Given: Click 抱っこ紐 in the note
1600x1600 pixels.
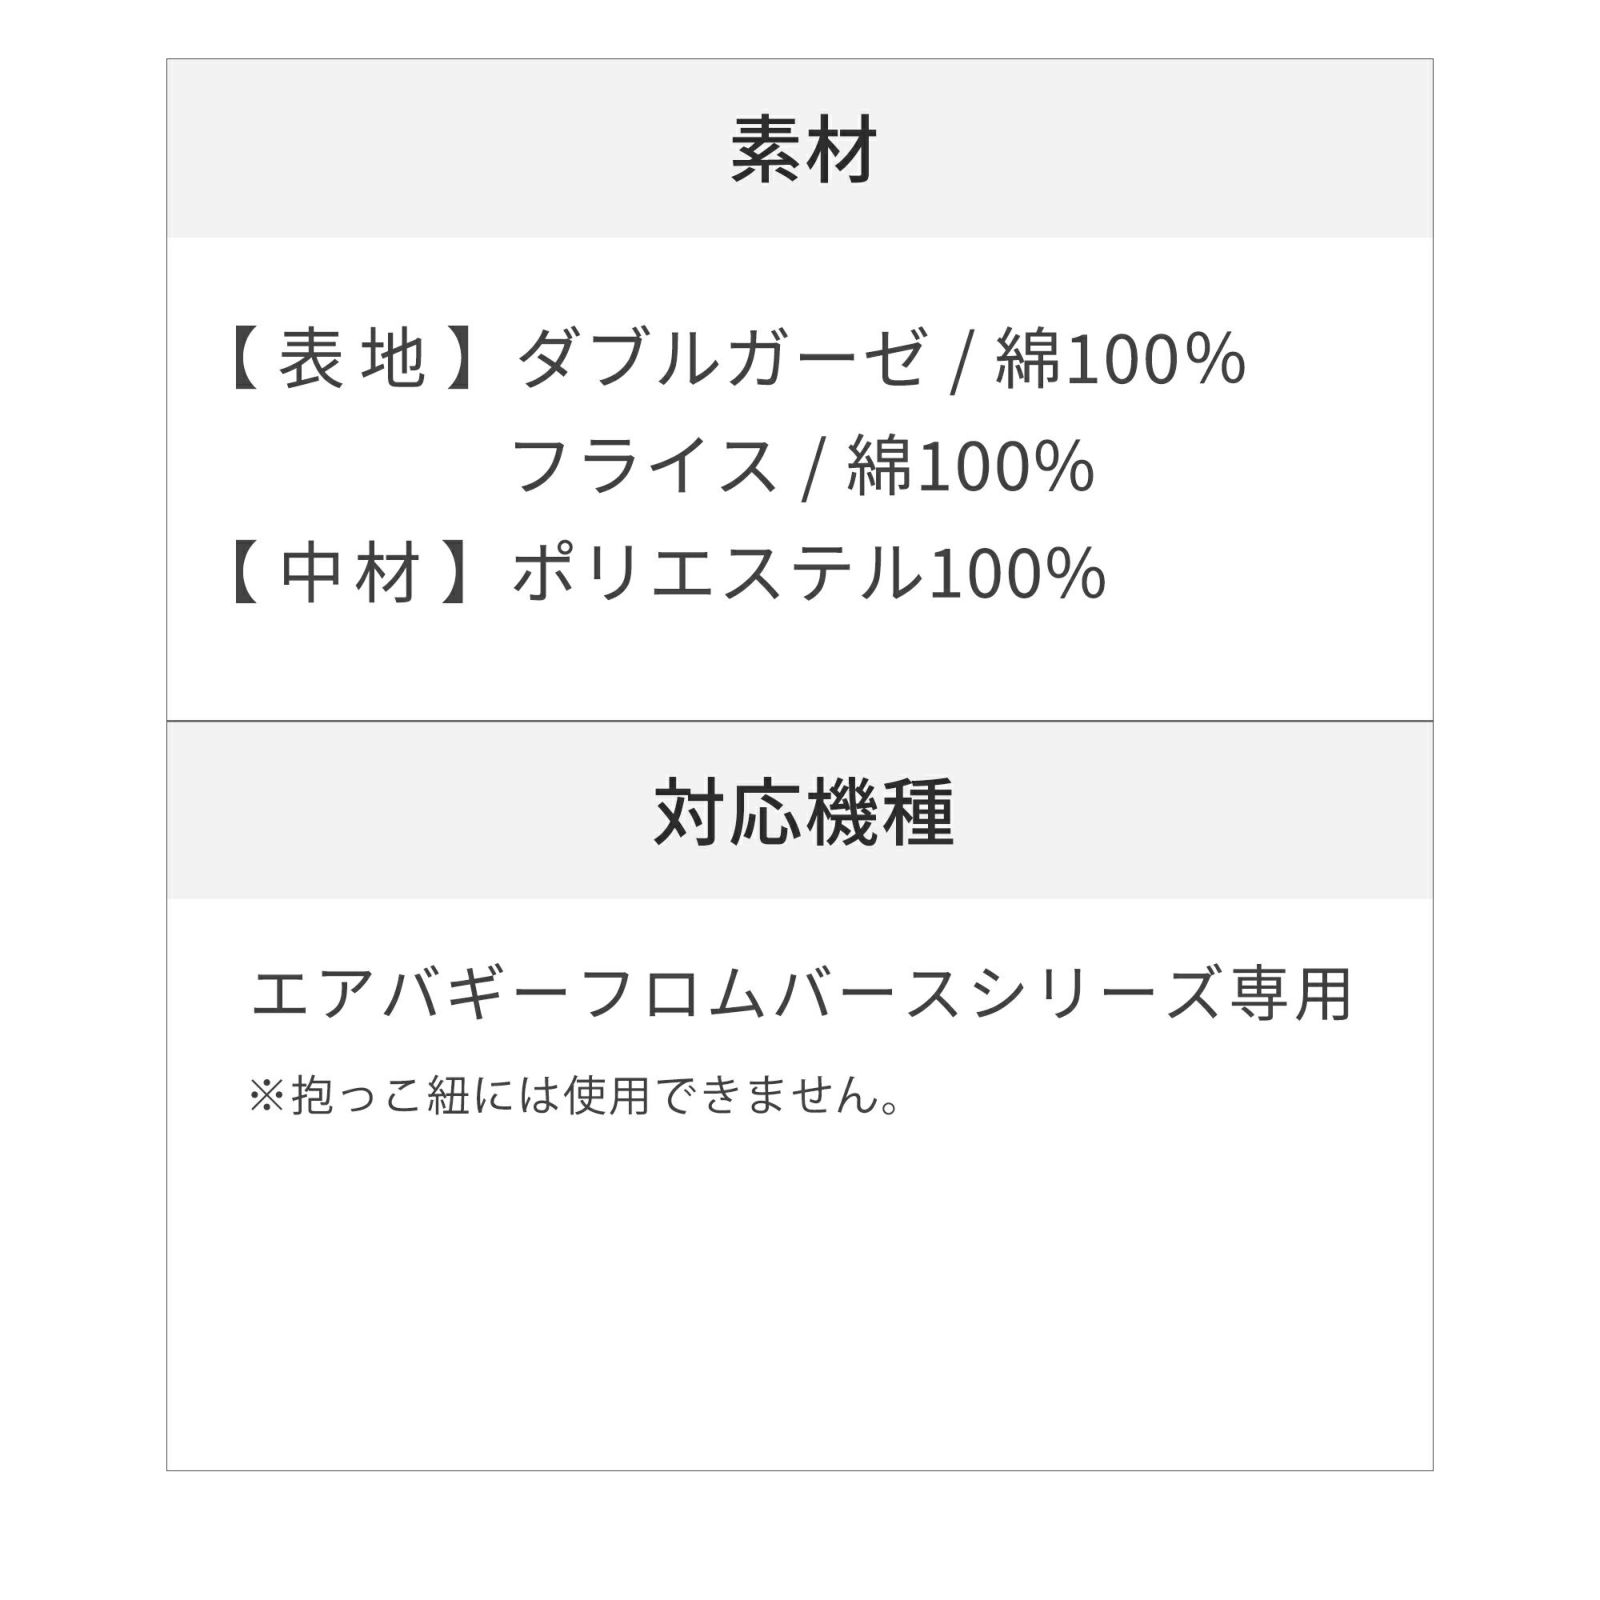Looking at the screenshot, I should coord(380,1096).
